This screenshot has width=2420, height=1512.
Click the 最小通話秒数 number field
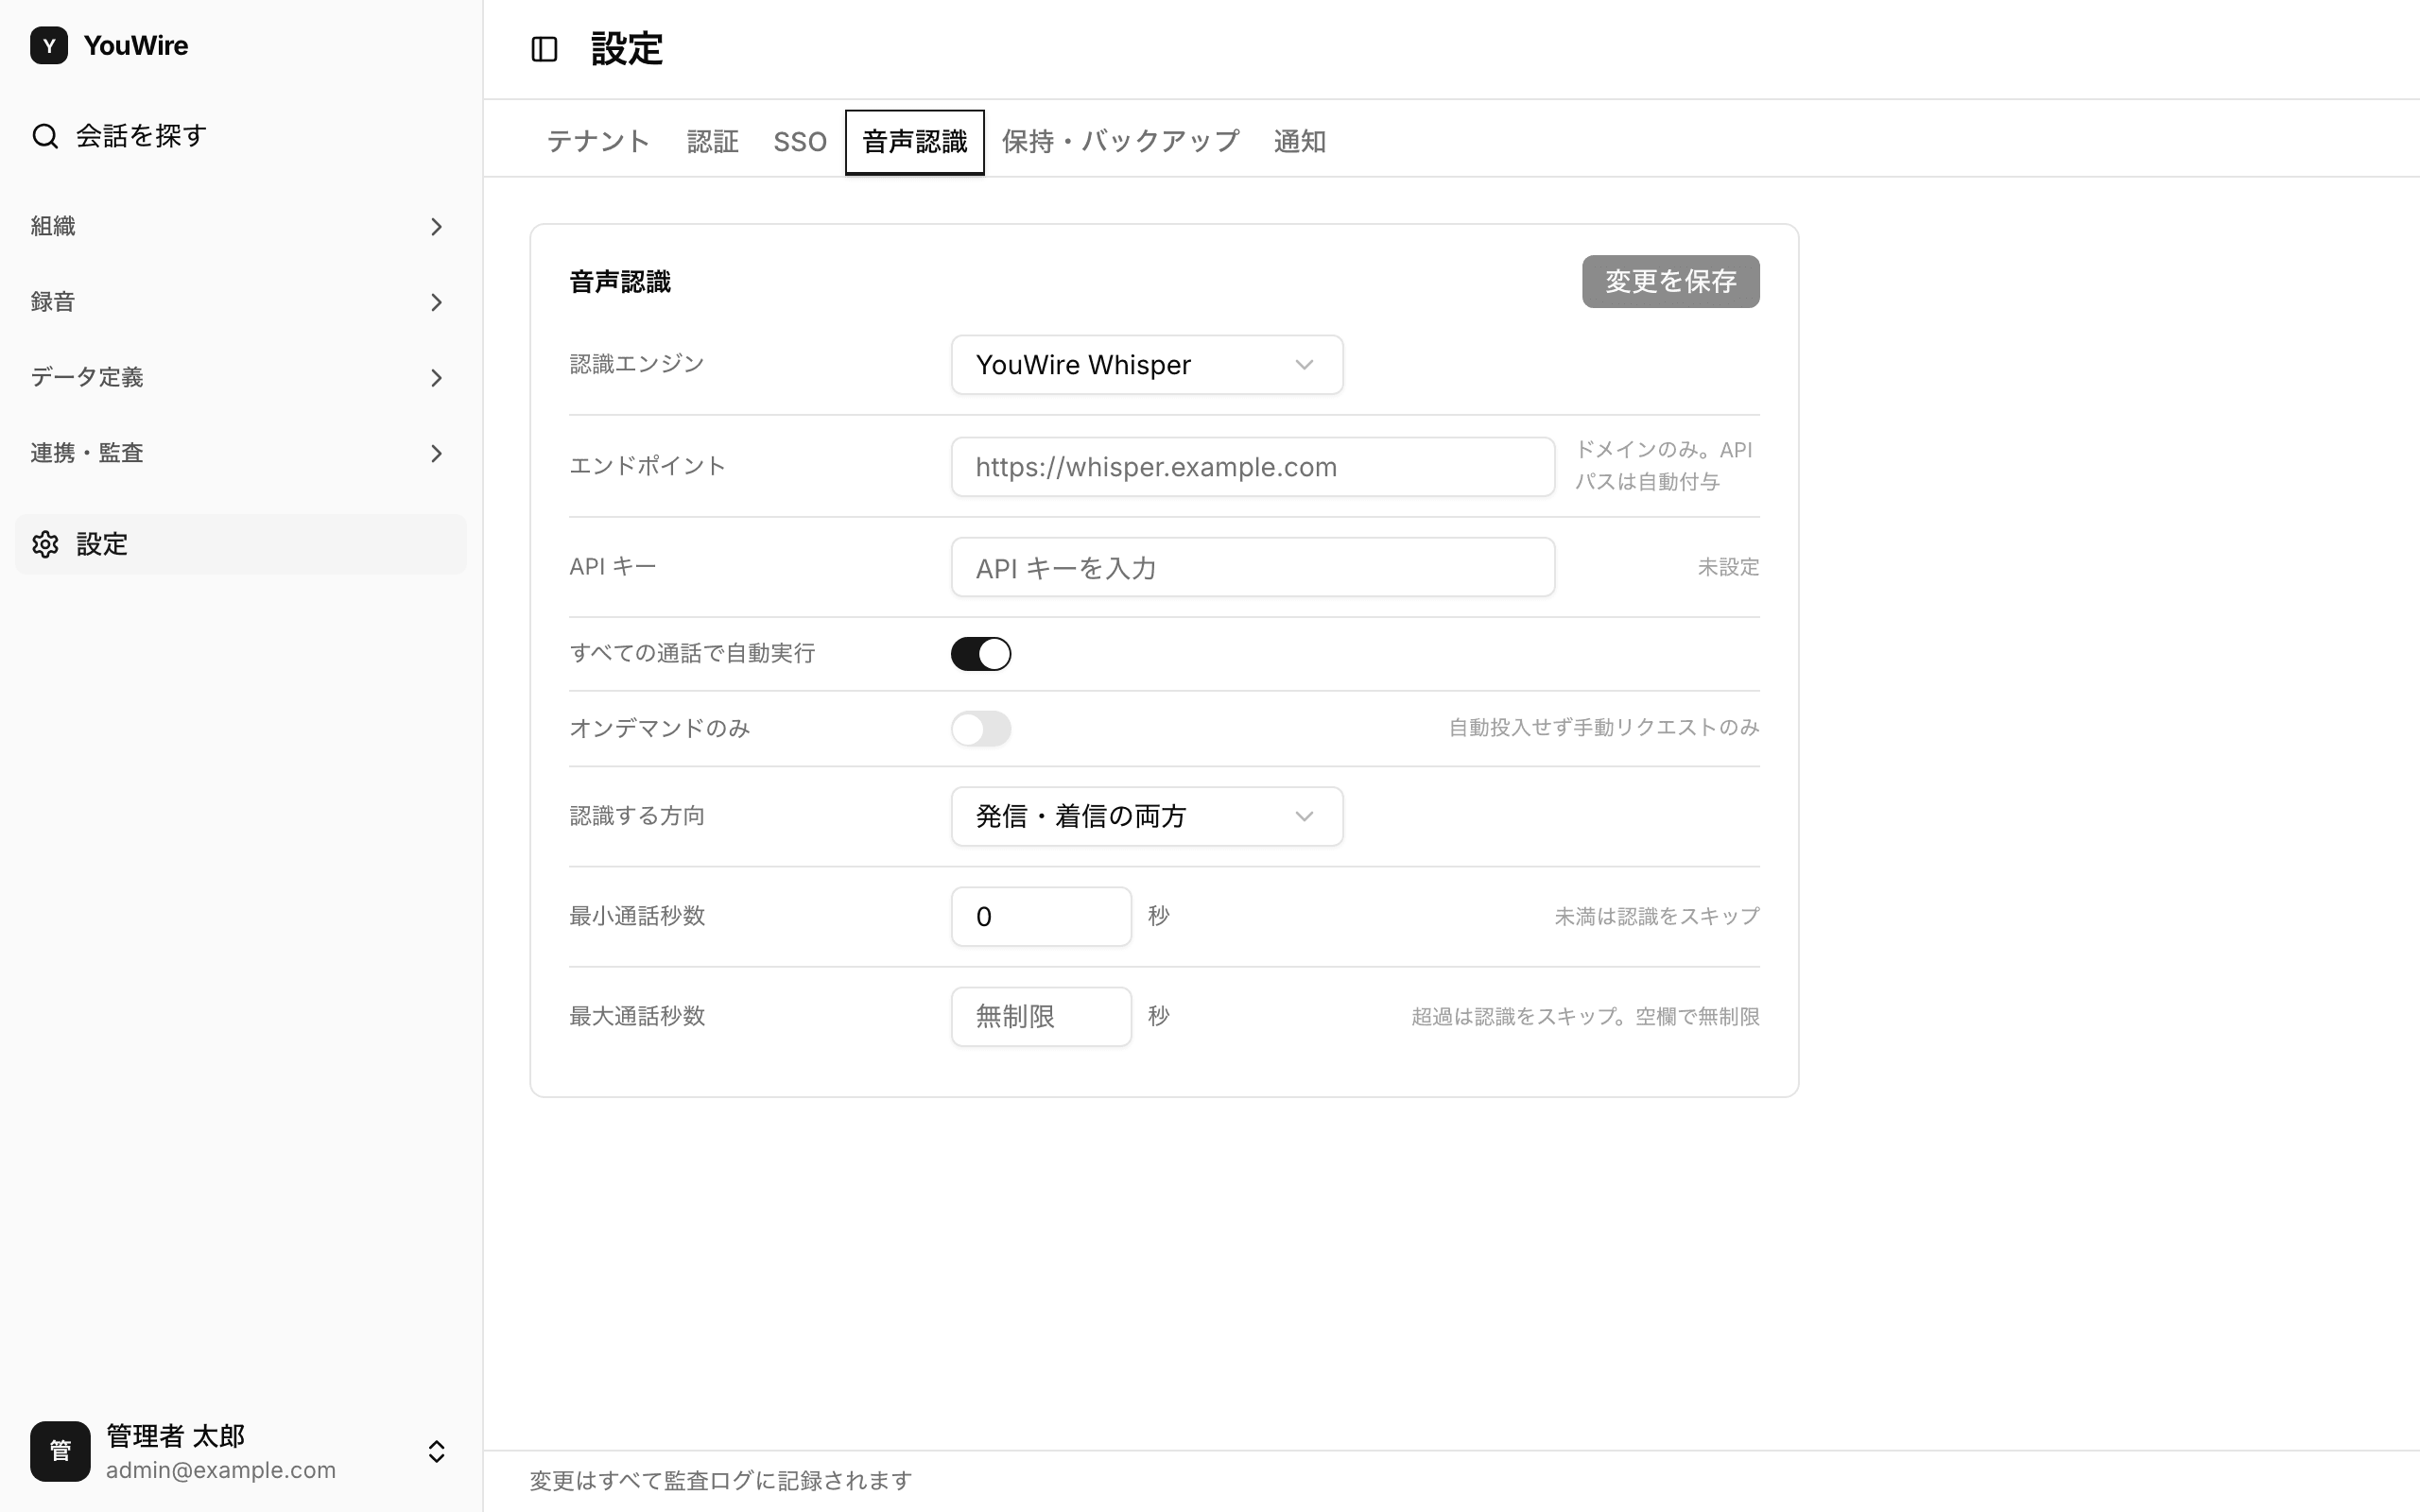pos(1041,916)
